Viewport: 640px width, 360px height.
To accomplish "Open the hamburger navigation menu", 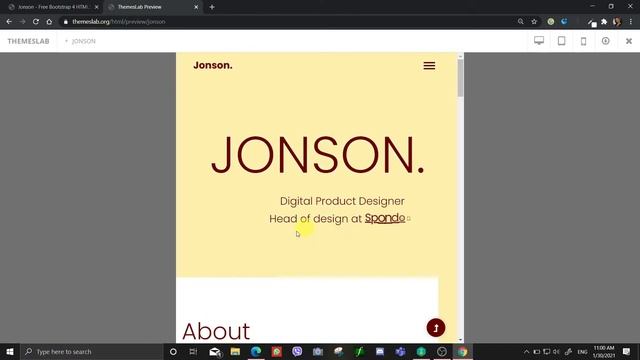I will tap(429, 65).
